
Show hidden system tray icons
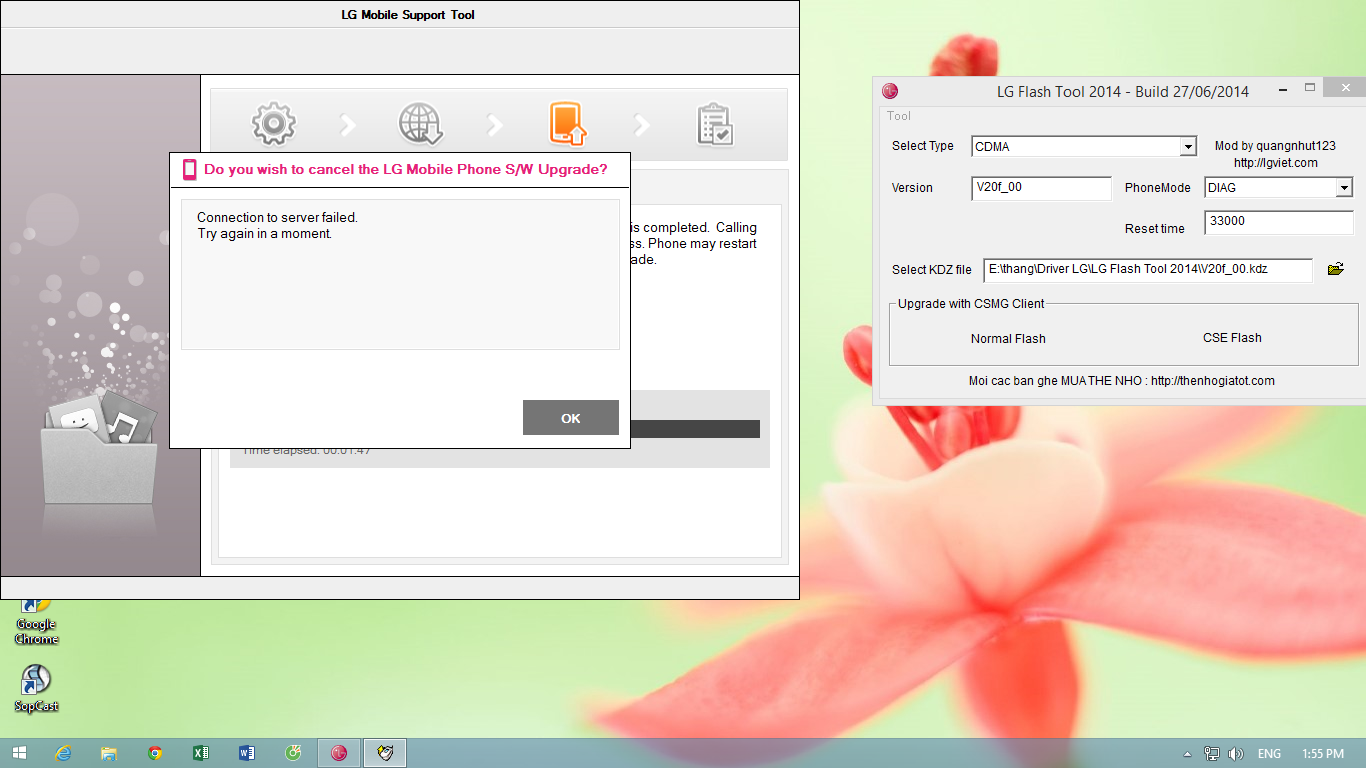coord(1187,754)
